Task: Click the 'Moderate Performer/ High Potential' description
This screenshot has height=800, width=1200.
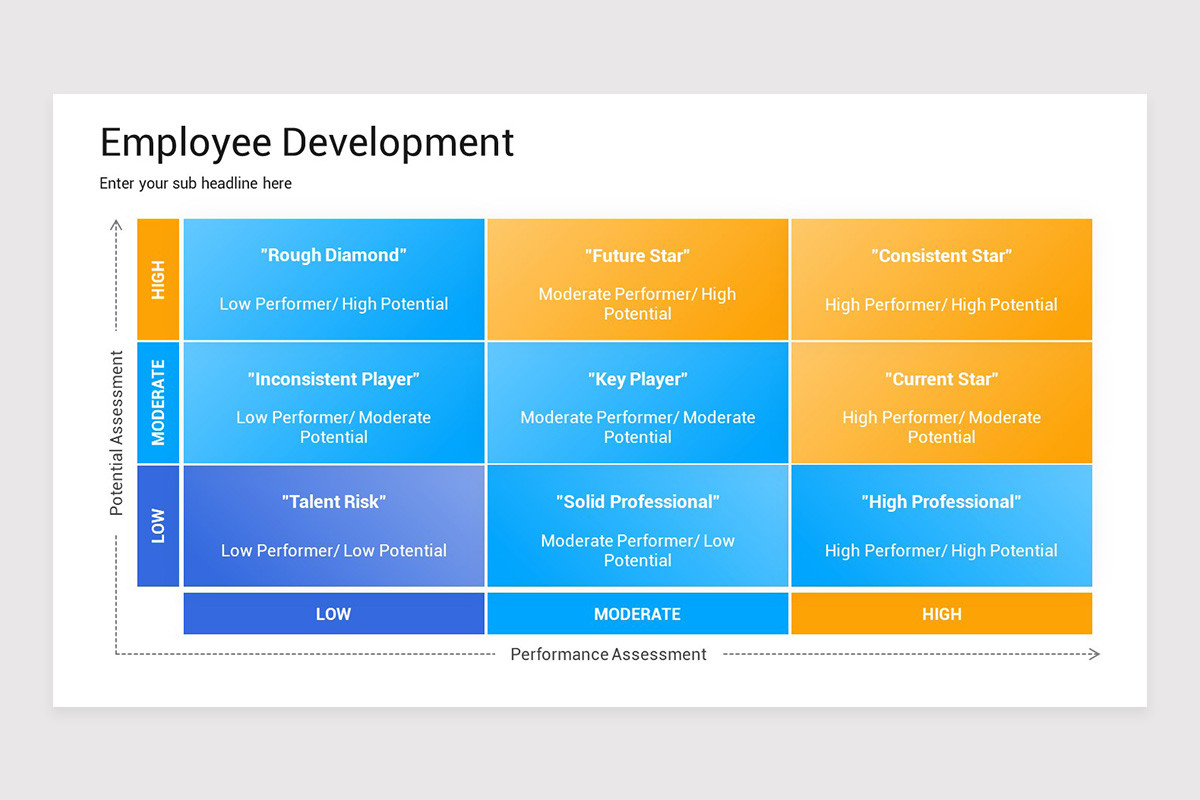Action: pos(638,304)
